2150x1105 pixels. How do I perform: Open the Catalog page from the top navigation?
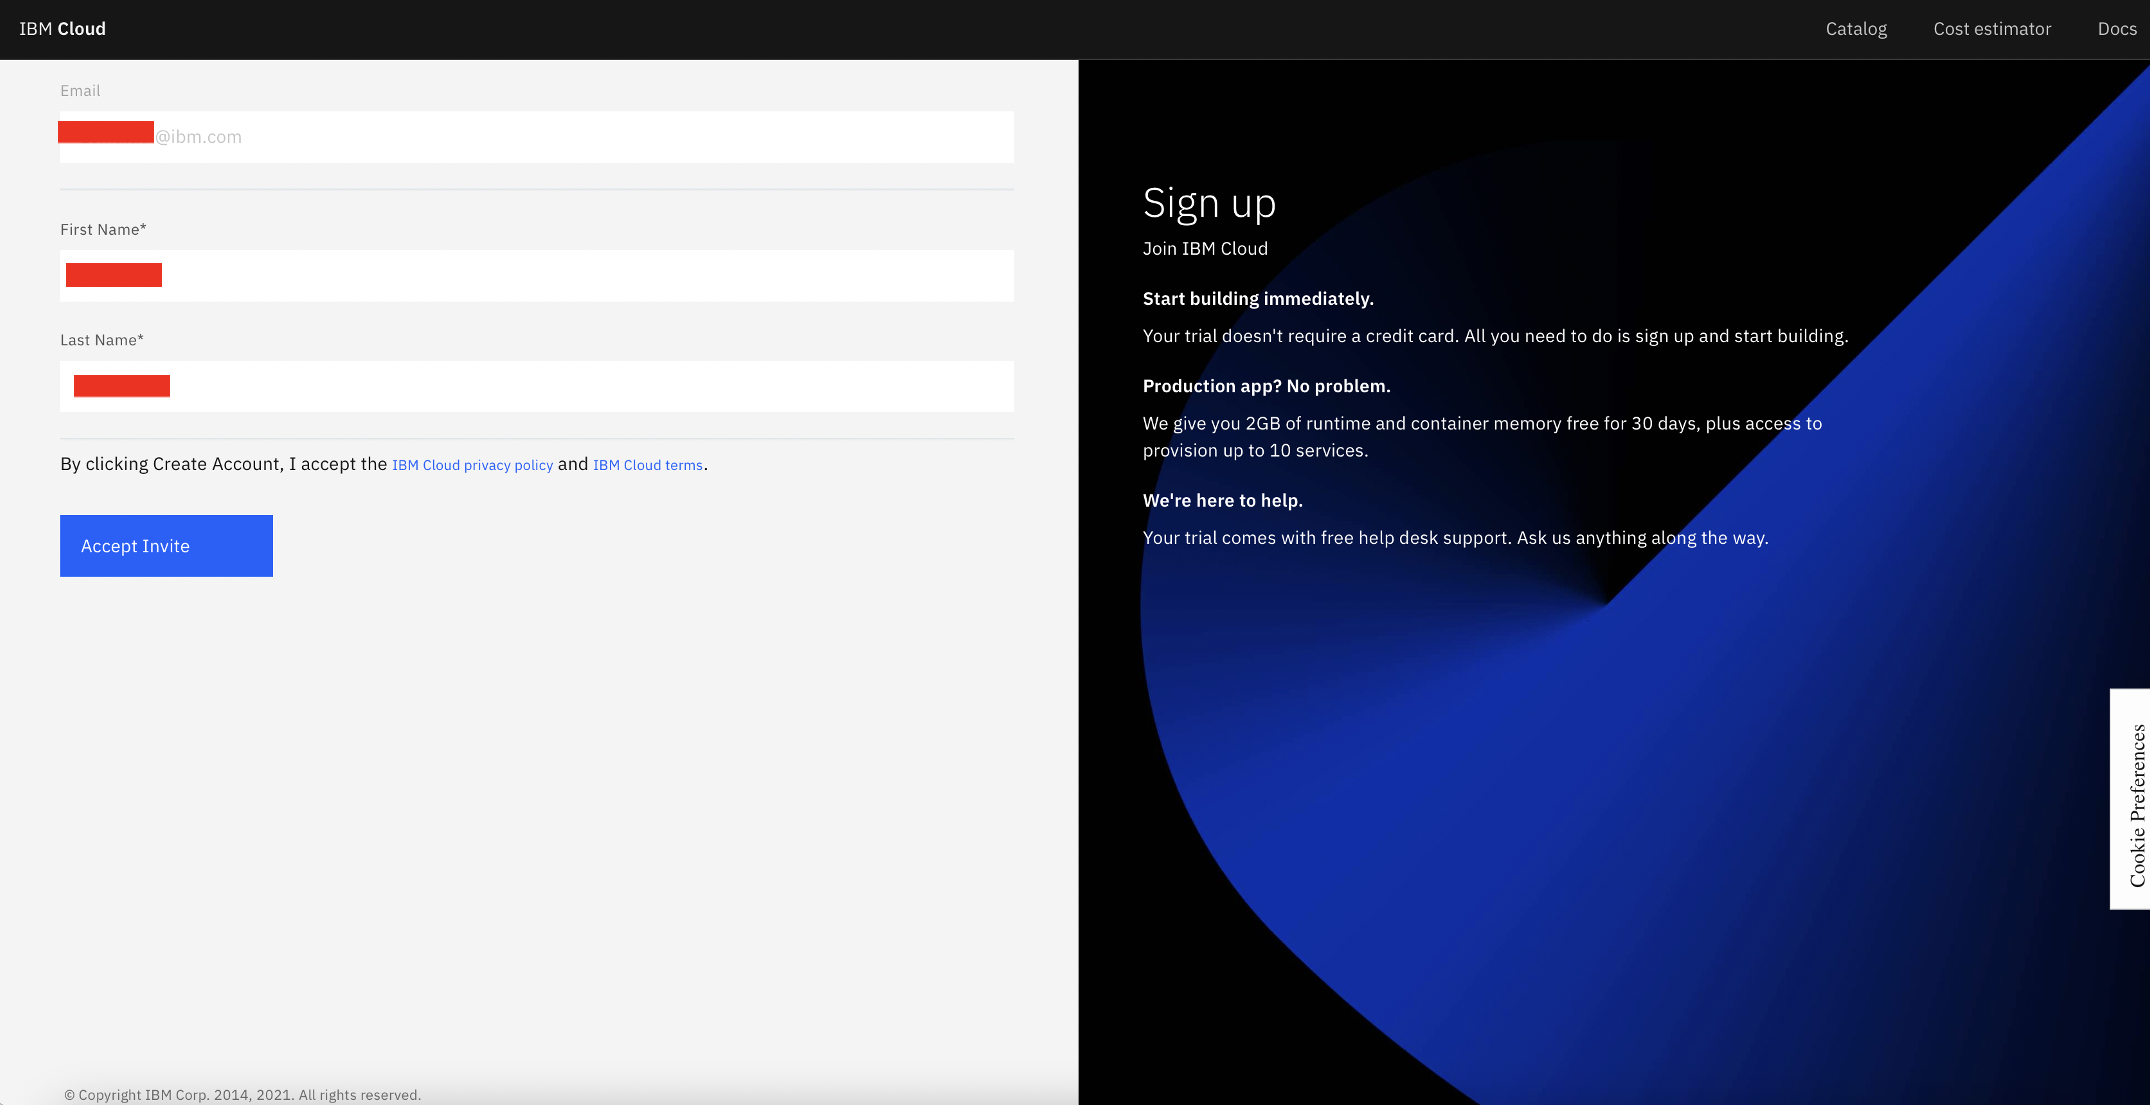tap(1856, 29)
